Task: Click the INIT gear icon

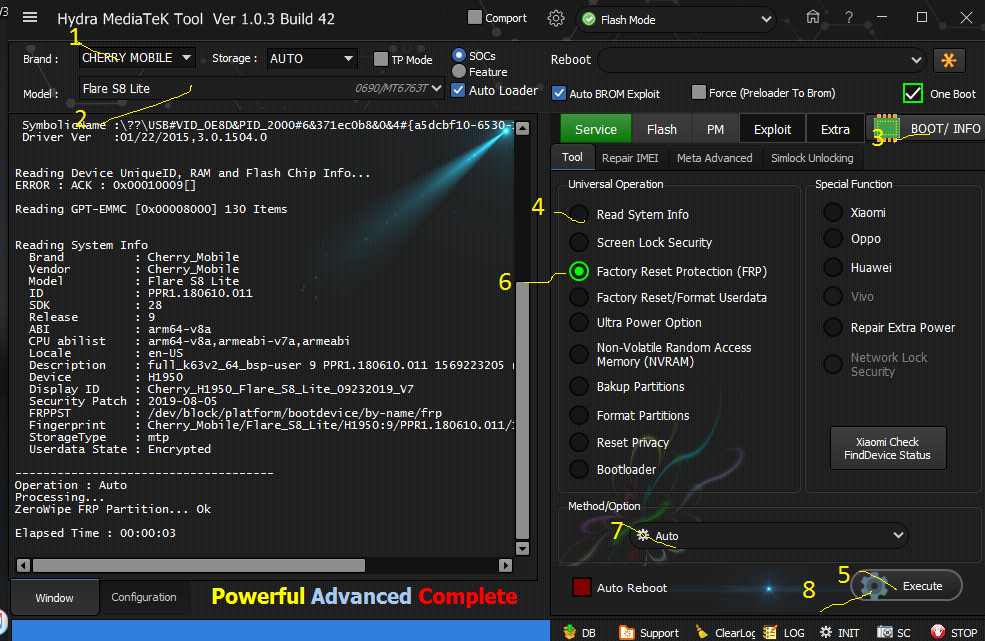Action: coord(825,632)
